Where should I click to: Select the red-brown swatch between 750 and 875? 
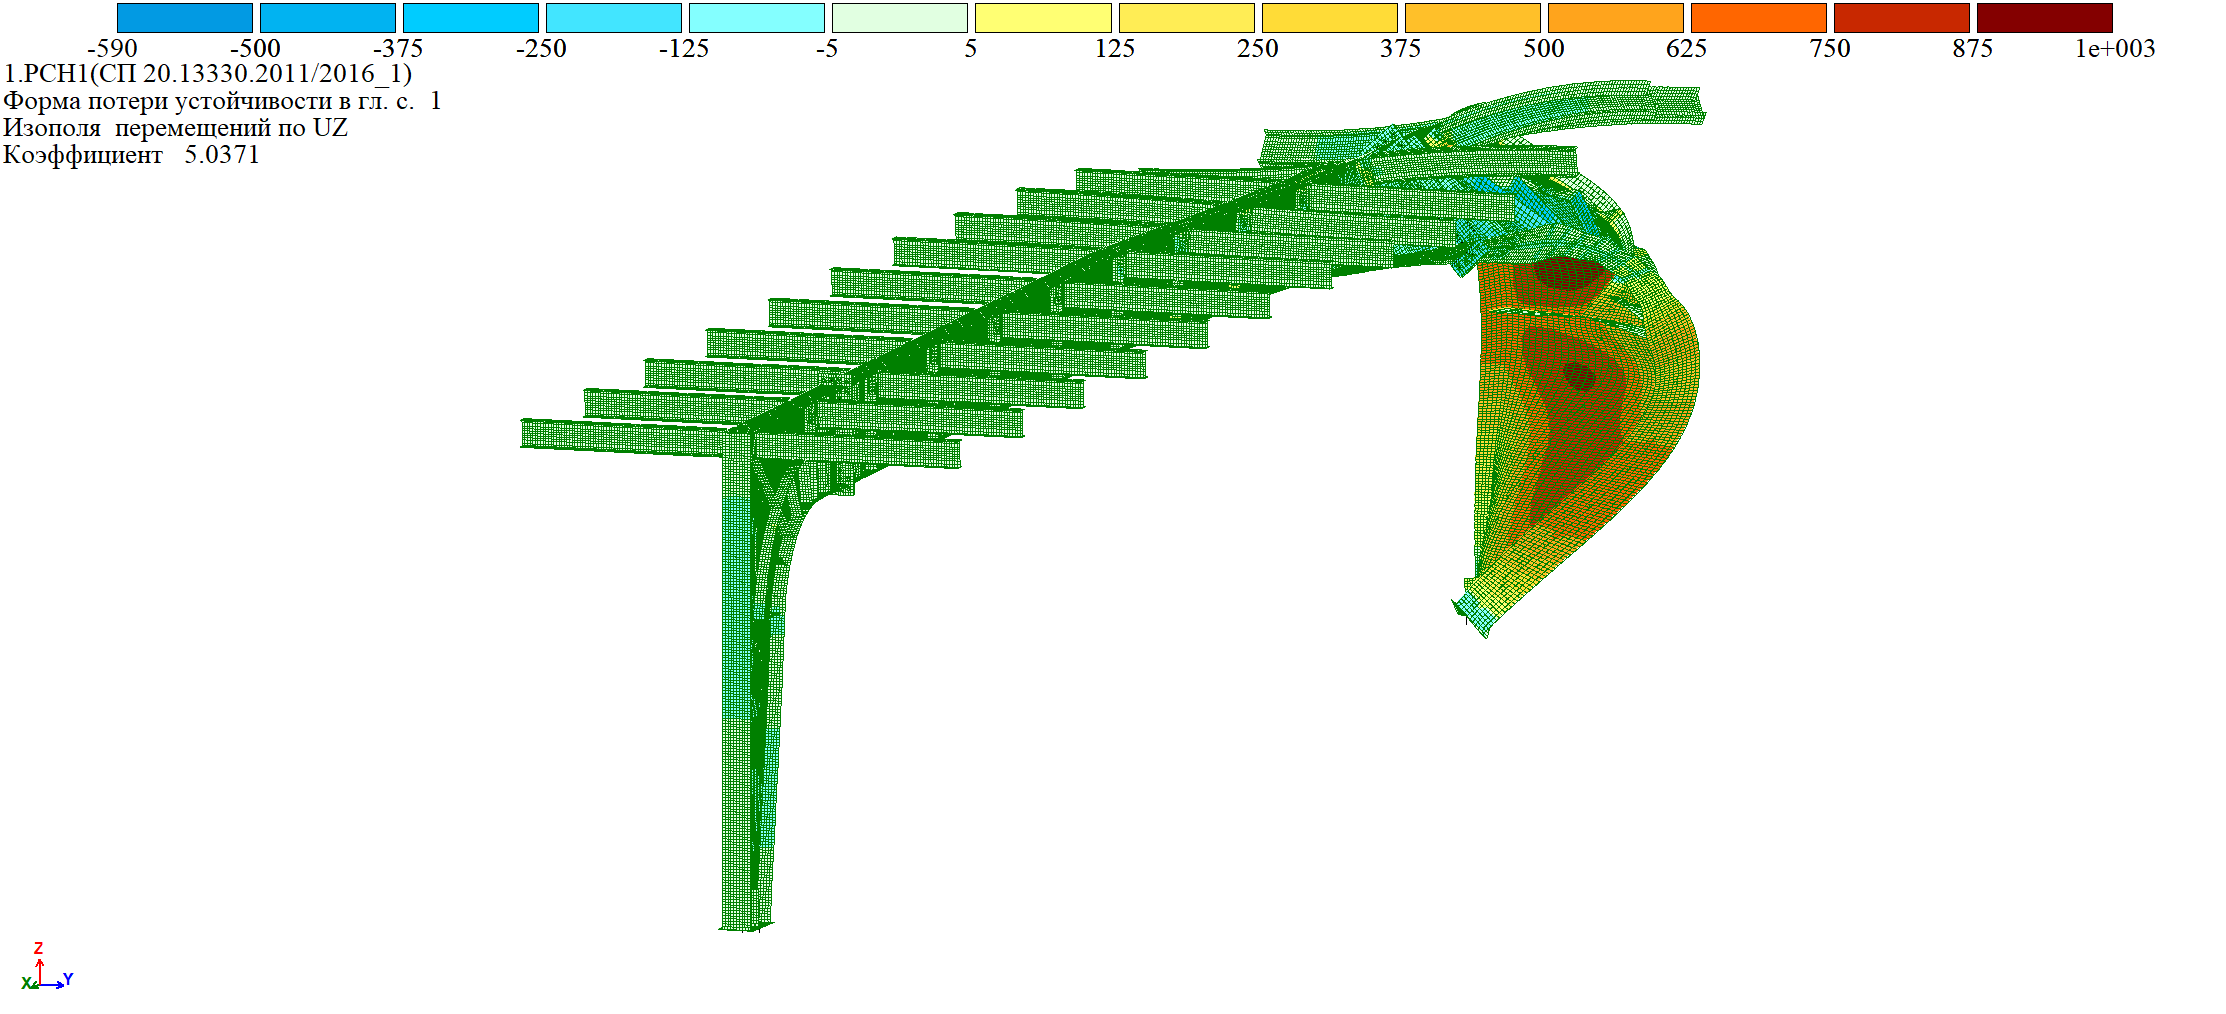point(1902,18)
